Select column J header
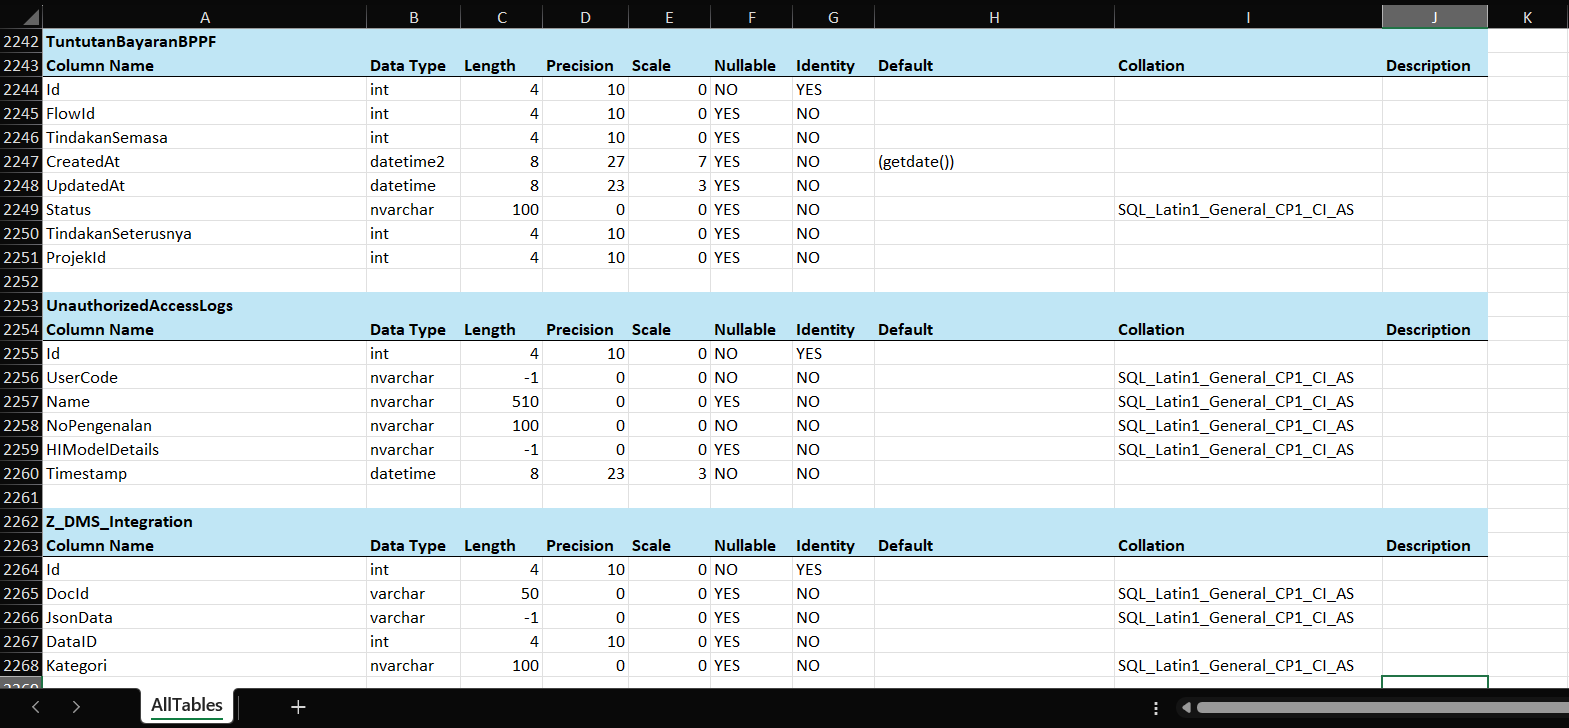The image size is (1569, 728). 1434,17
